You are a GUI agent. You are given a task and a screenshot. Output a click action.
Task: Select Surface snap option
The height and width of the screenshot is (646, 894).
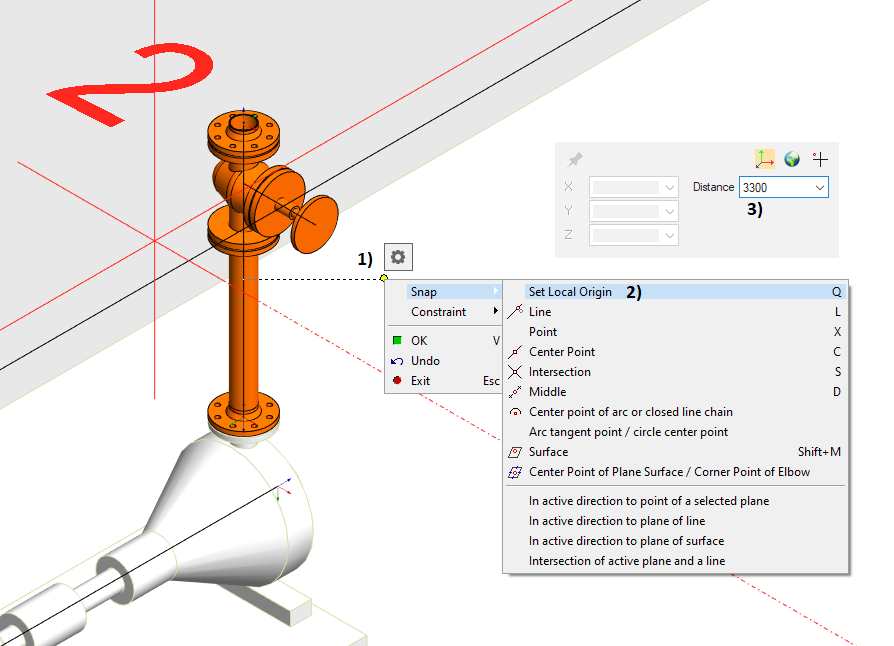[x=548, y=452]
